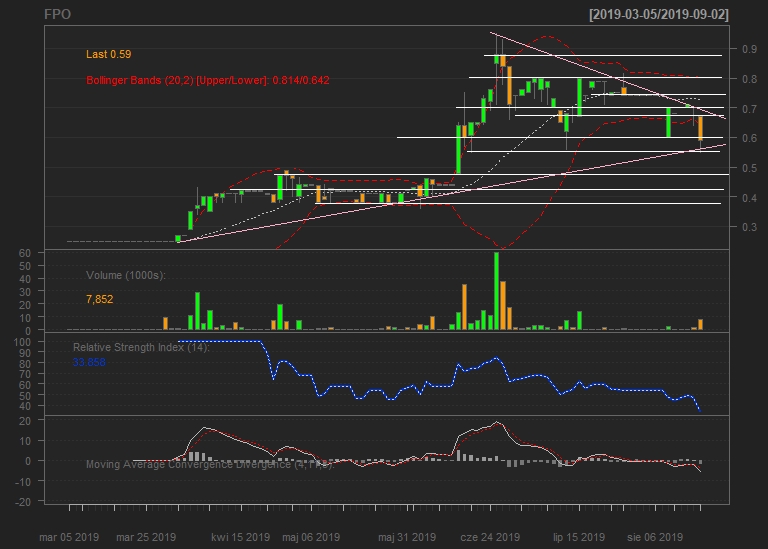Click the Relative Strength Index (14) label
The width and height of the screenshot is (768, 549).
[141, 347]
